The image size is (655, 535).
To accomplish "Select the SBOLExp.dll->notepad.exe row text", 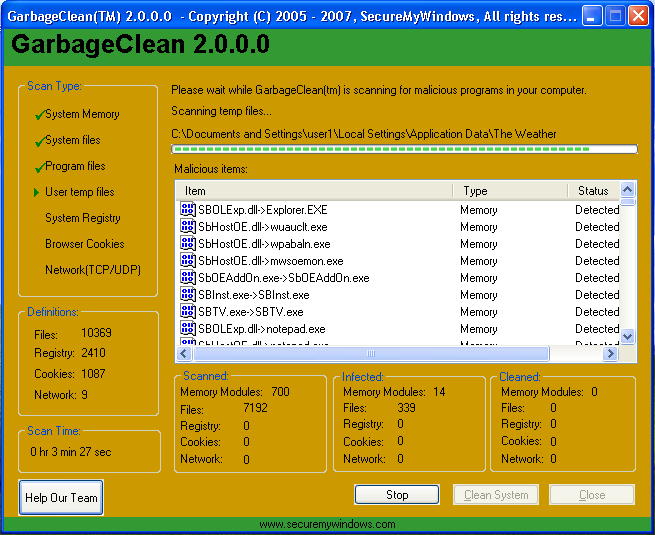I will (x=262, y=329).
